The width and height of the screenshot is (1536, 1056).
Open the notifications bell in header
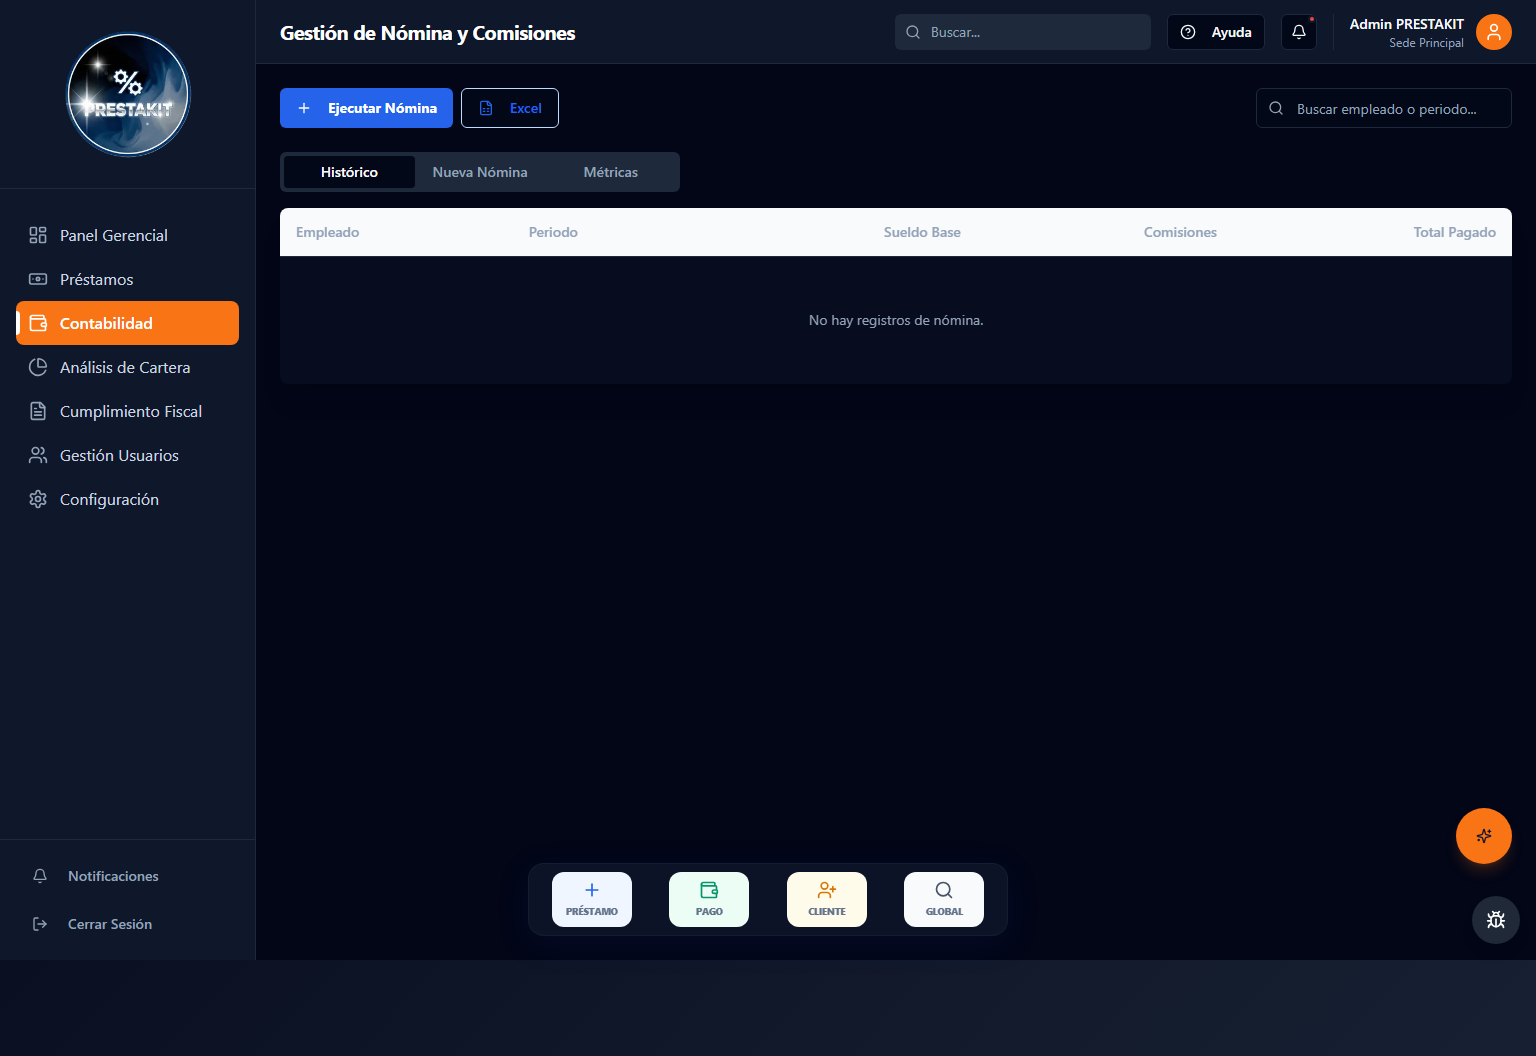1298,32
